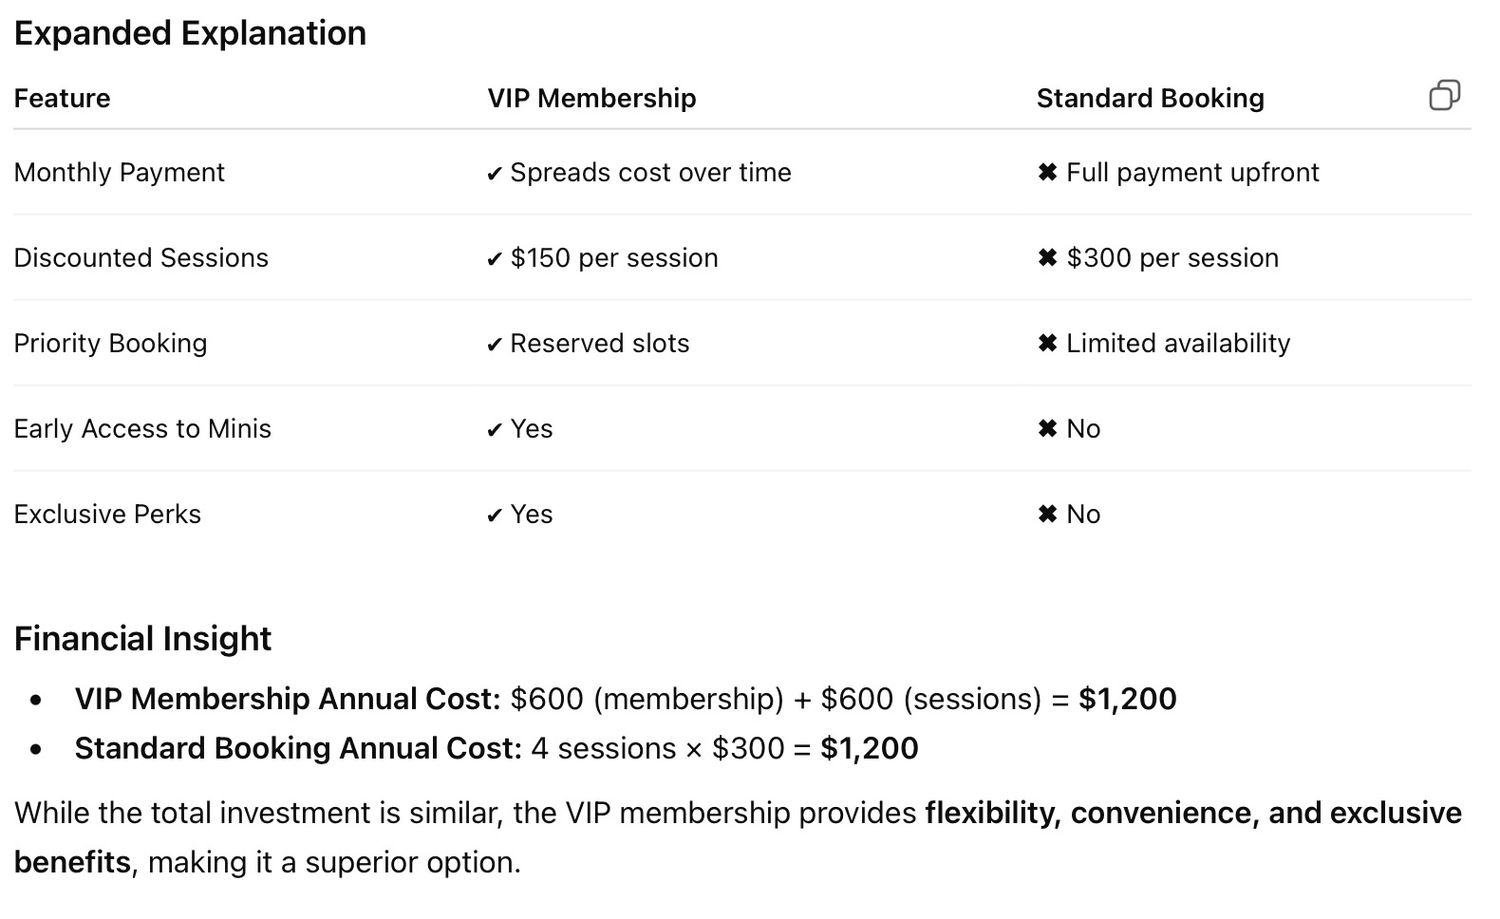Click the X mark in Exclusive Perks row
The image size is (1500, 919).
point(1047,515)
